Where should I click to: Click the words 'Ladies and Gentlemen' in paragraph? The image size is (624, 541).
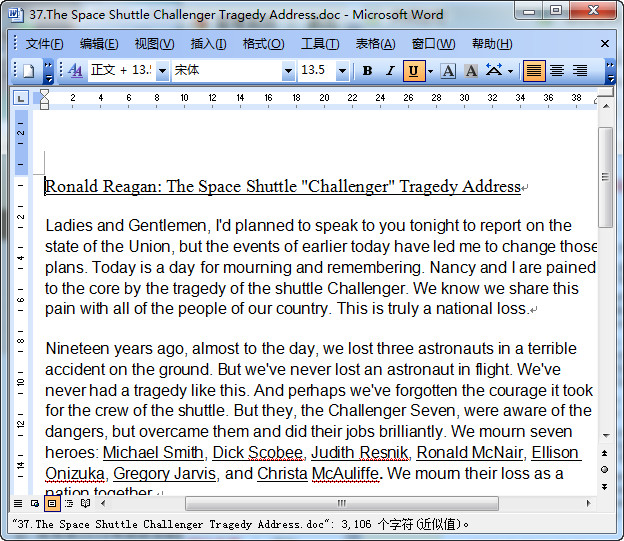point(126,226)
